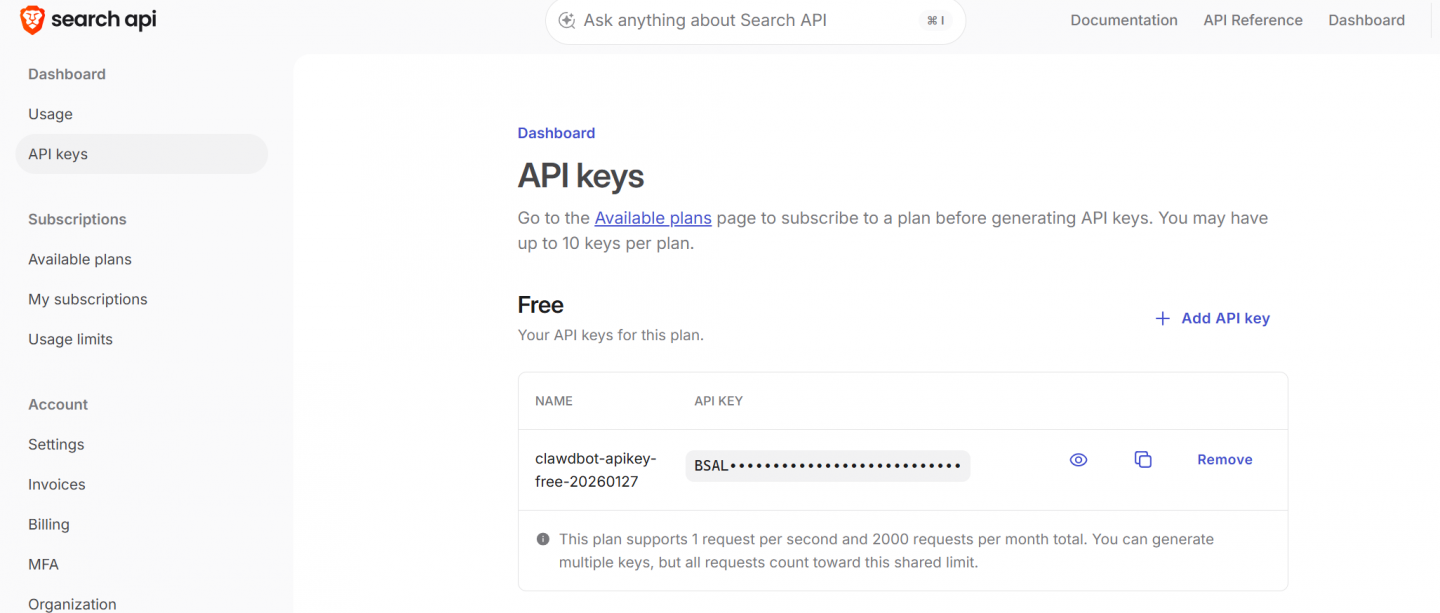
Task: Reveal the API key with eye icon
Action: click(1078, 460)
